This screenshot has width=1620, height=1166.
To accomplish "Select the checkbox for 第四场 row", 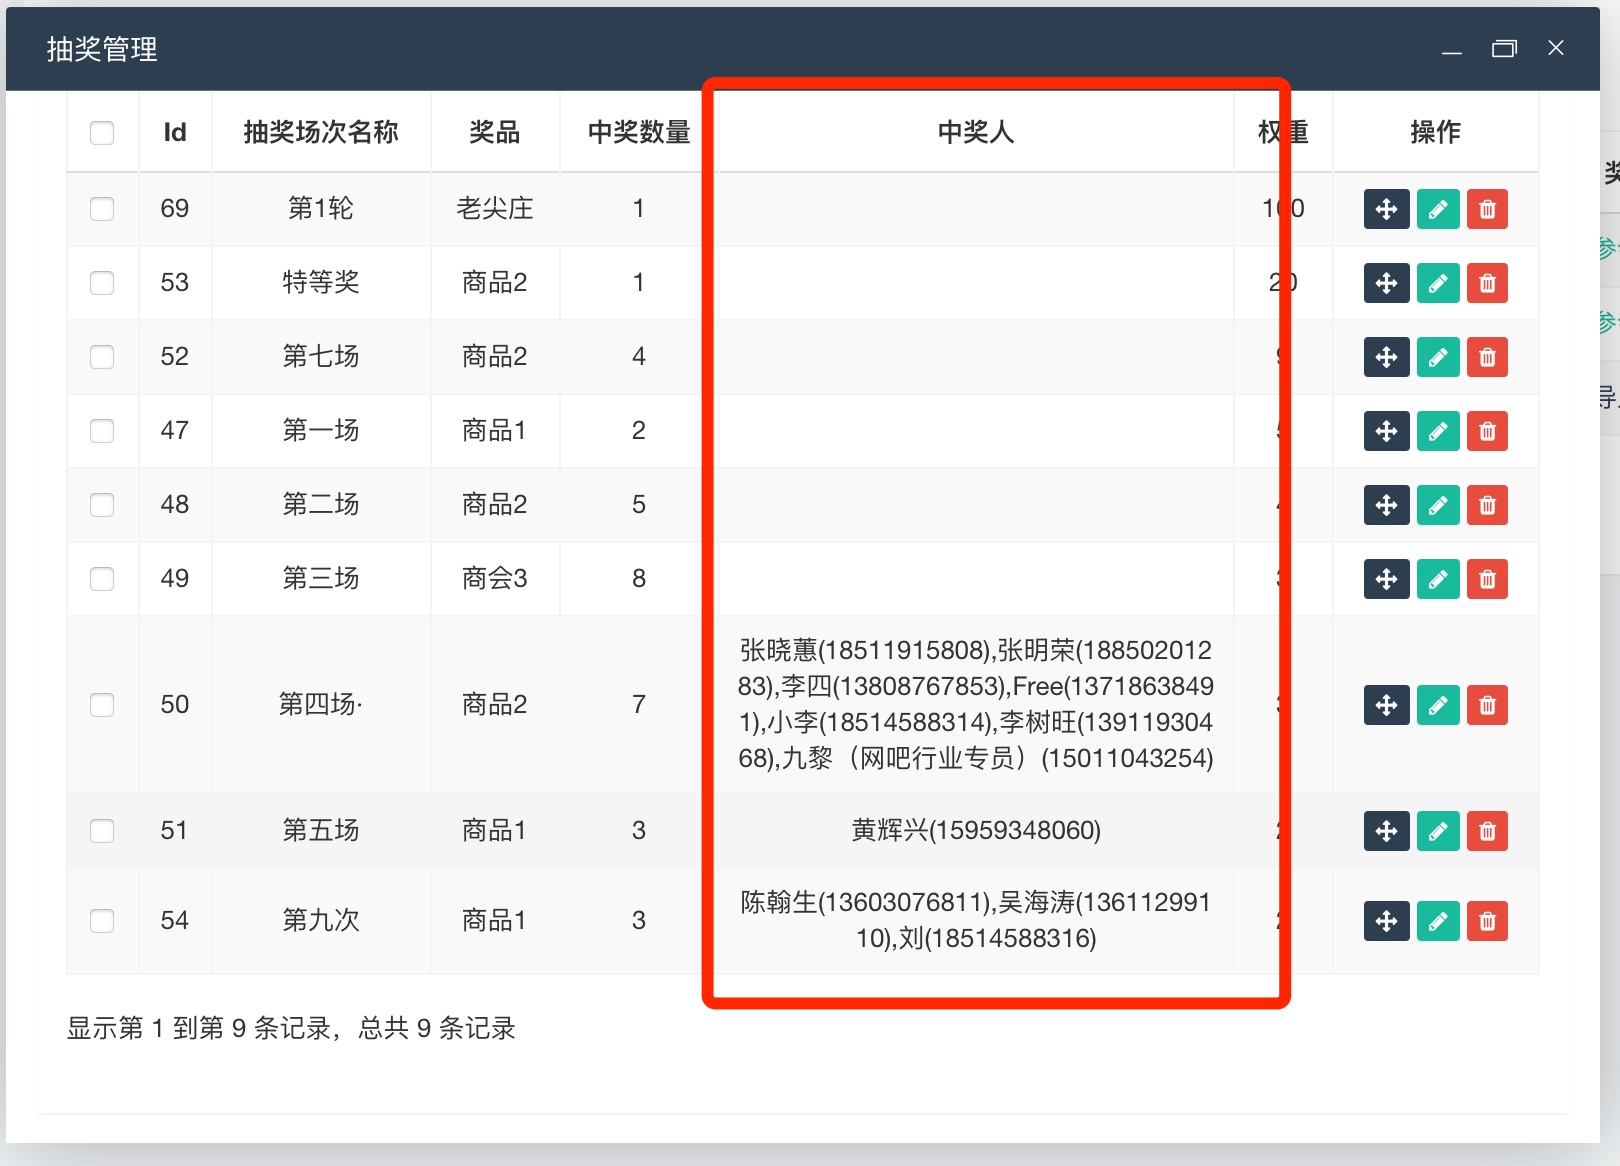I will [x=102, y=705].
